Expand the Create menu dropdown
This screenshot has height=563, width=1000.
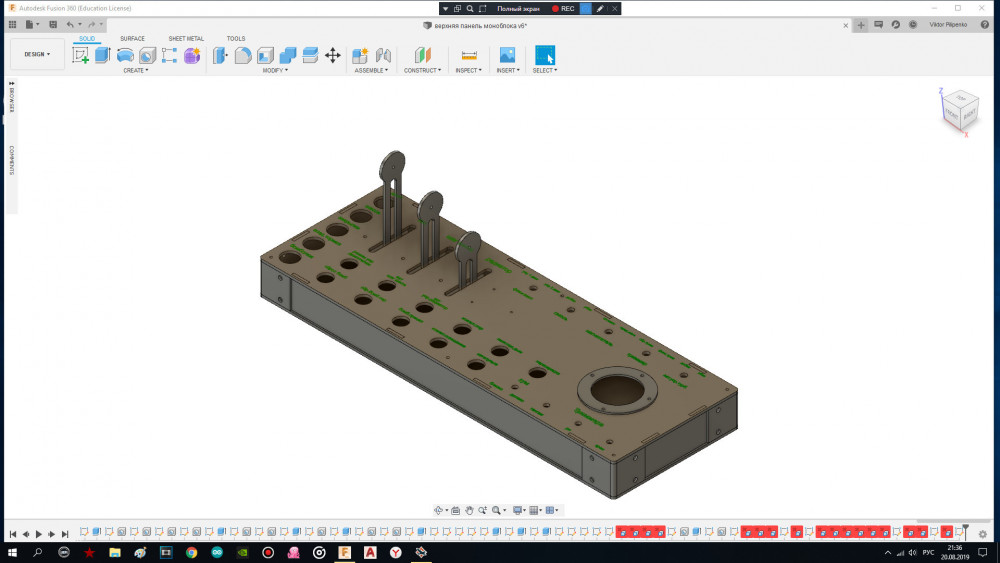(135, 71)
